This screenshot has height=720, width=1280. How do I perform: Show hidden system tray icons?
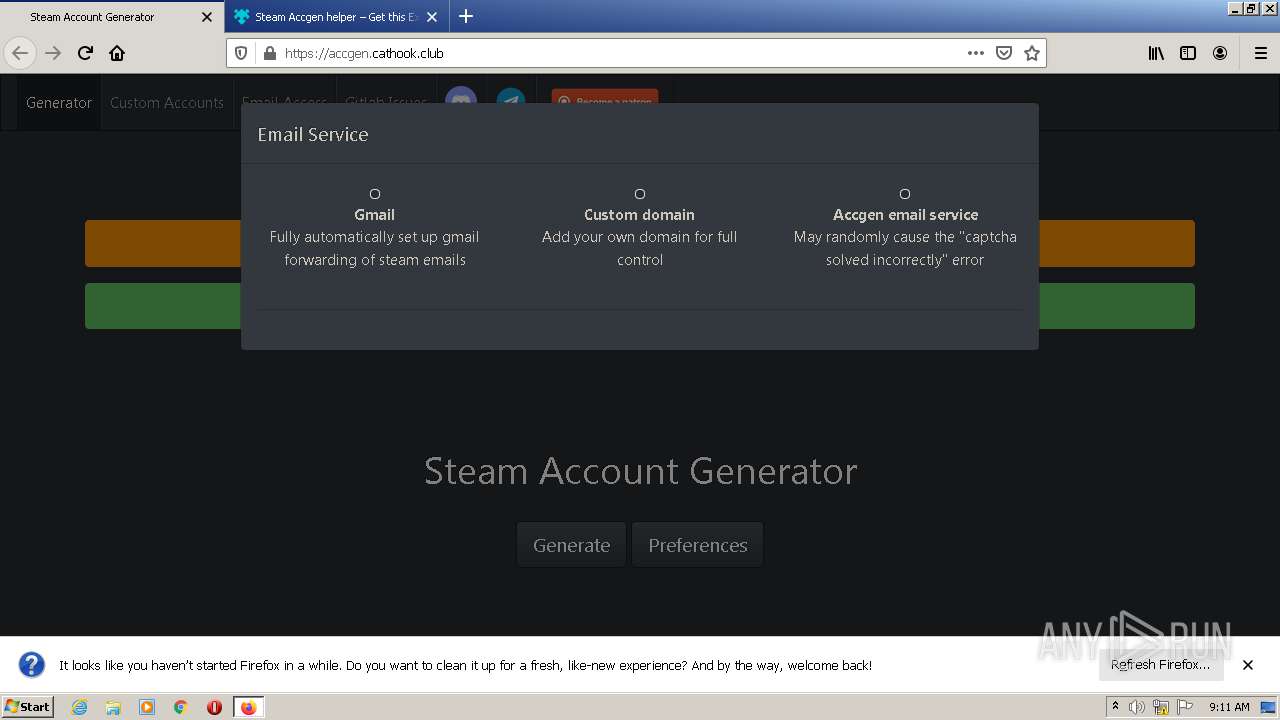click(1115, 707)
